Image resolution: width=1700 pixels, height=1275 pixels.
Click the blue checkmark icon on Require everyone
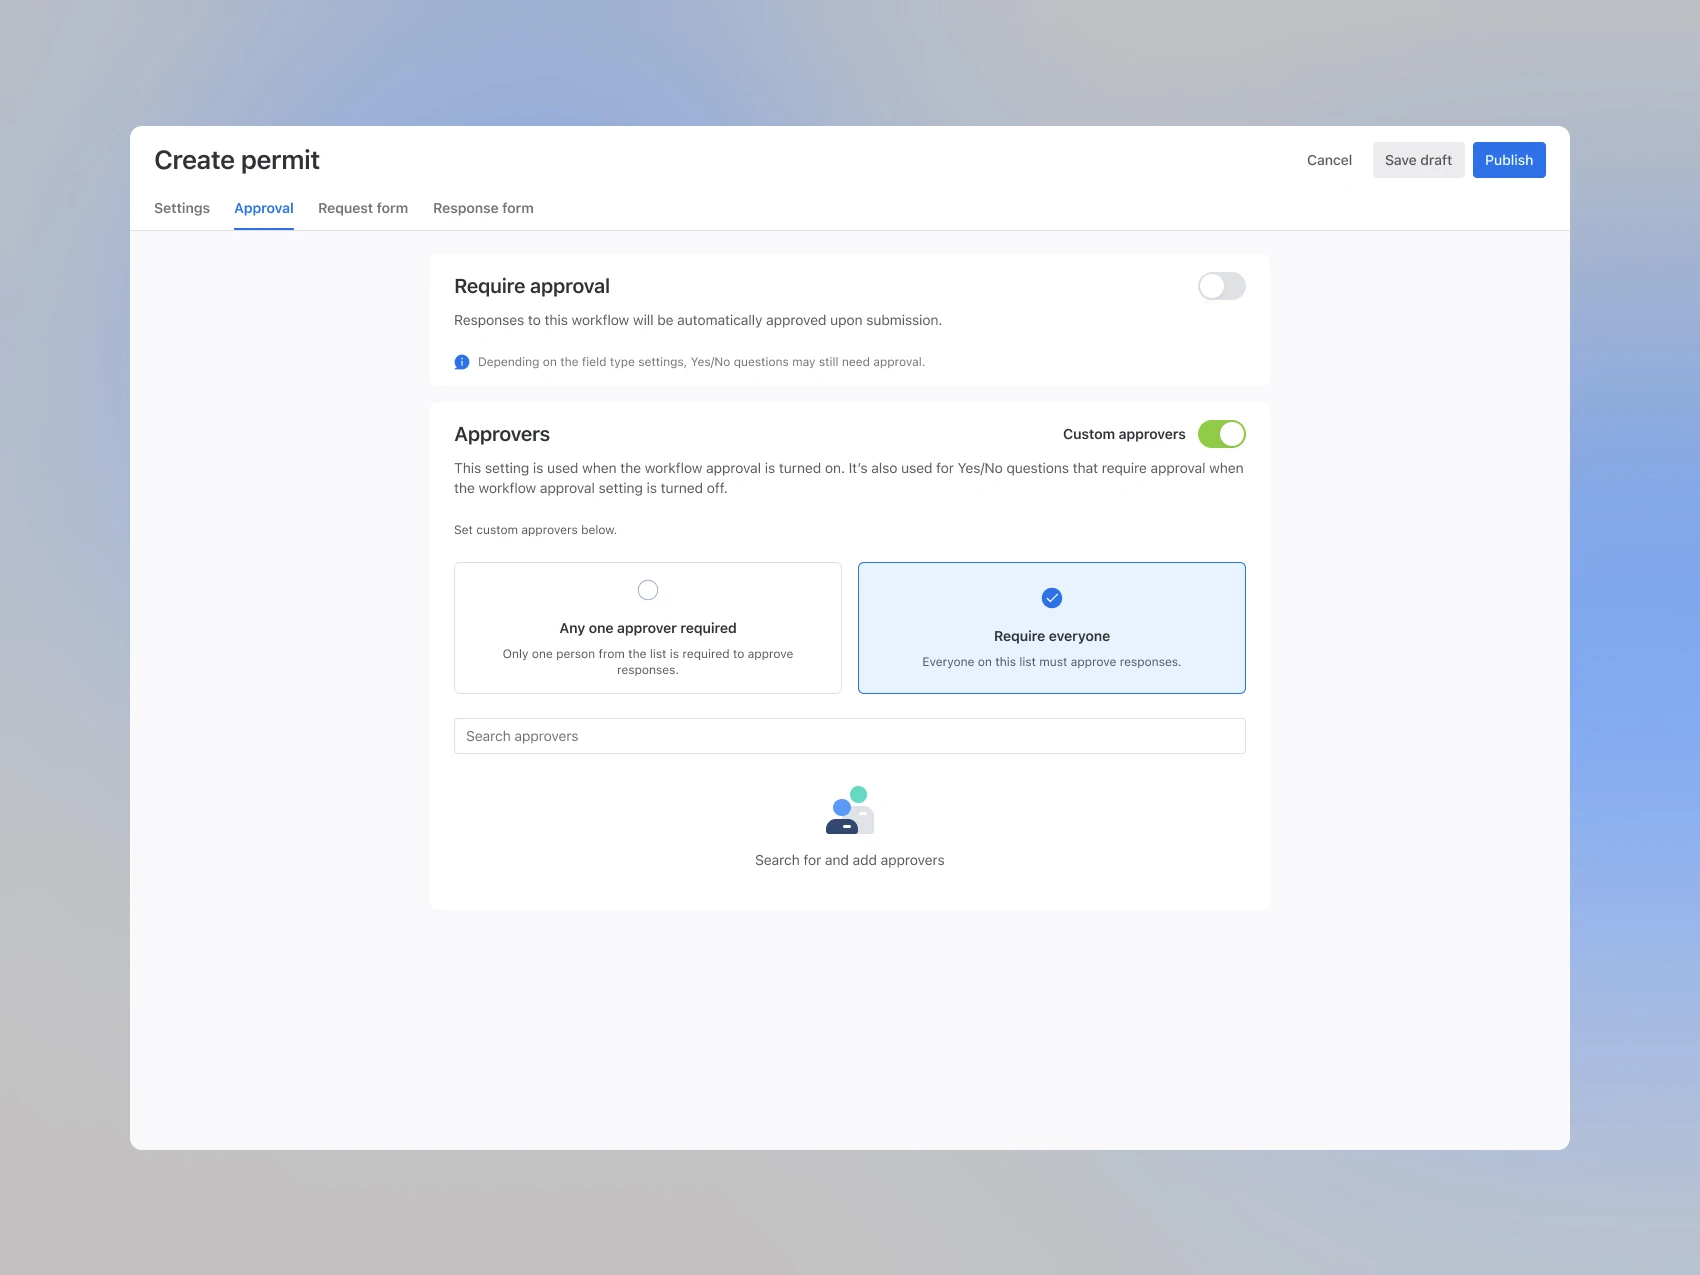point(1051,598)
